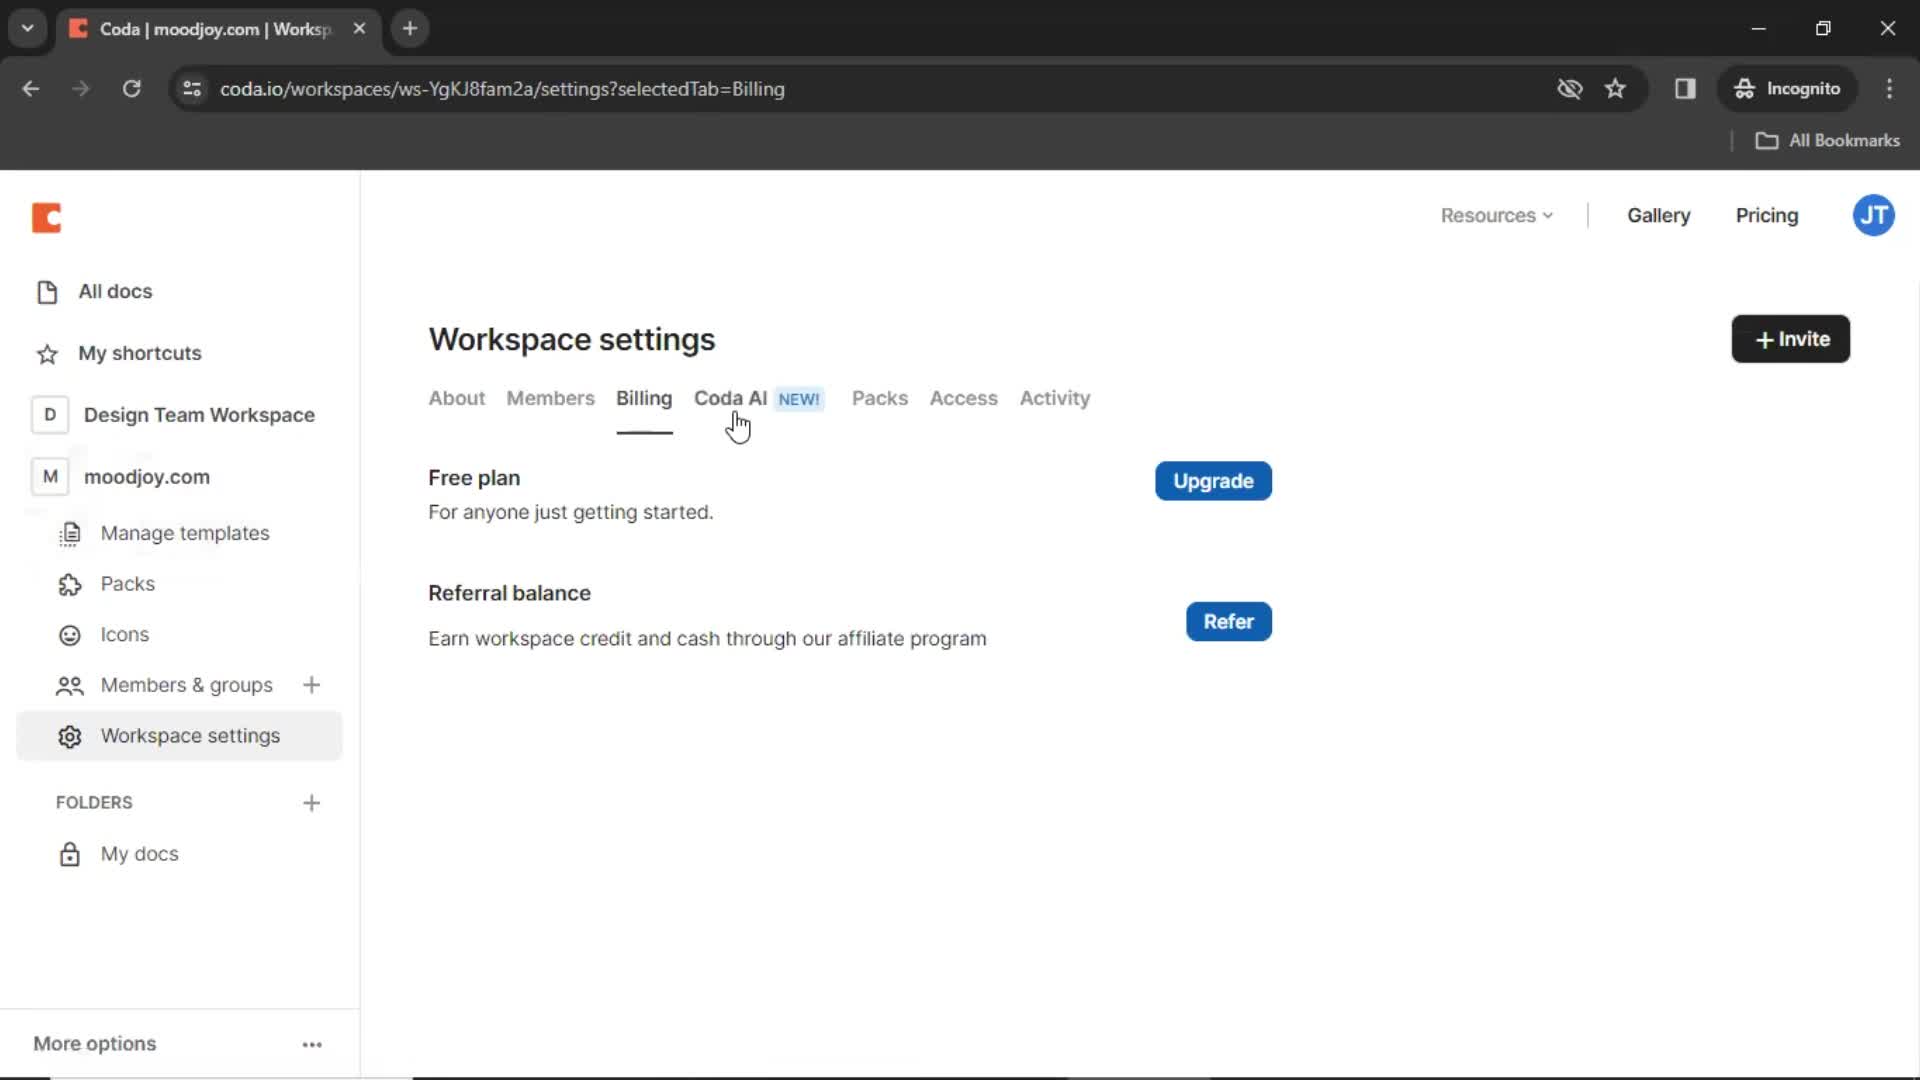The image size is (1920, 1080).
Task: Open All docs in the sidebar
Action: click(115, 291)
